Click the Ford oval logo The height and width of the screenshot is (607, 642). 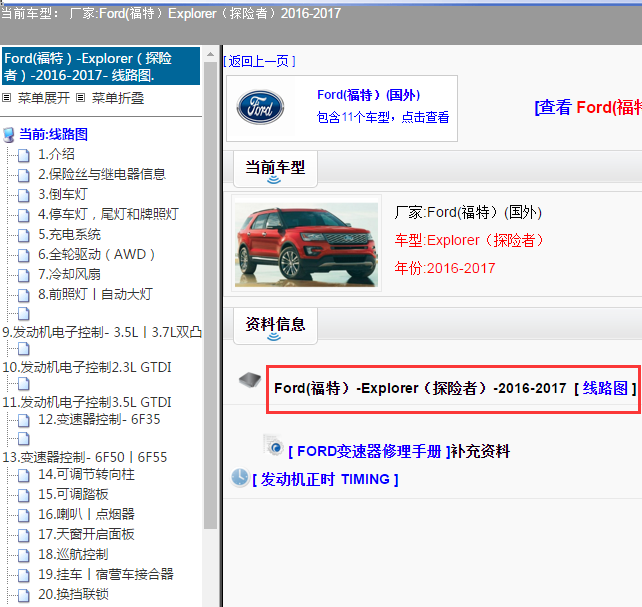tap(260, 107)
